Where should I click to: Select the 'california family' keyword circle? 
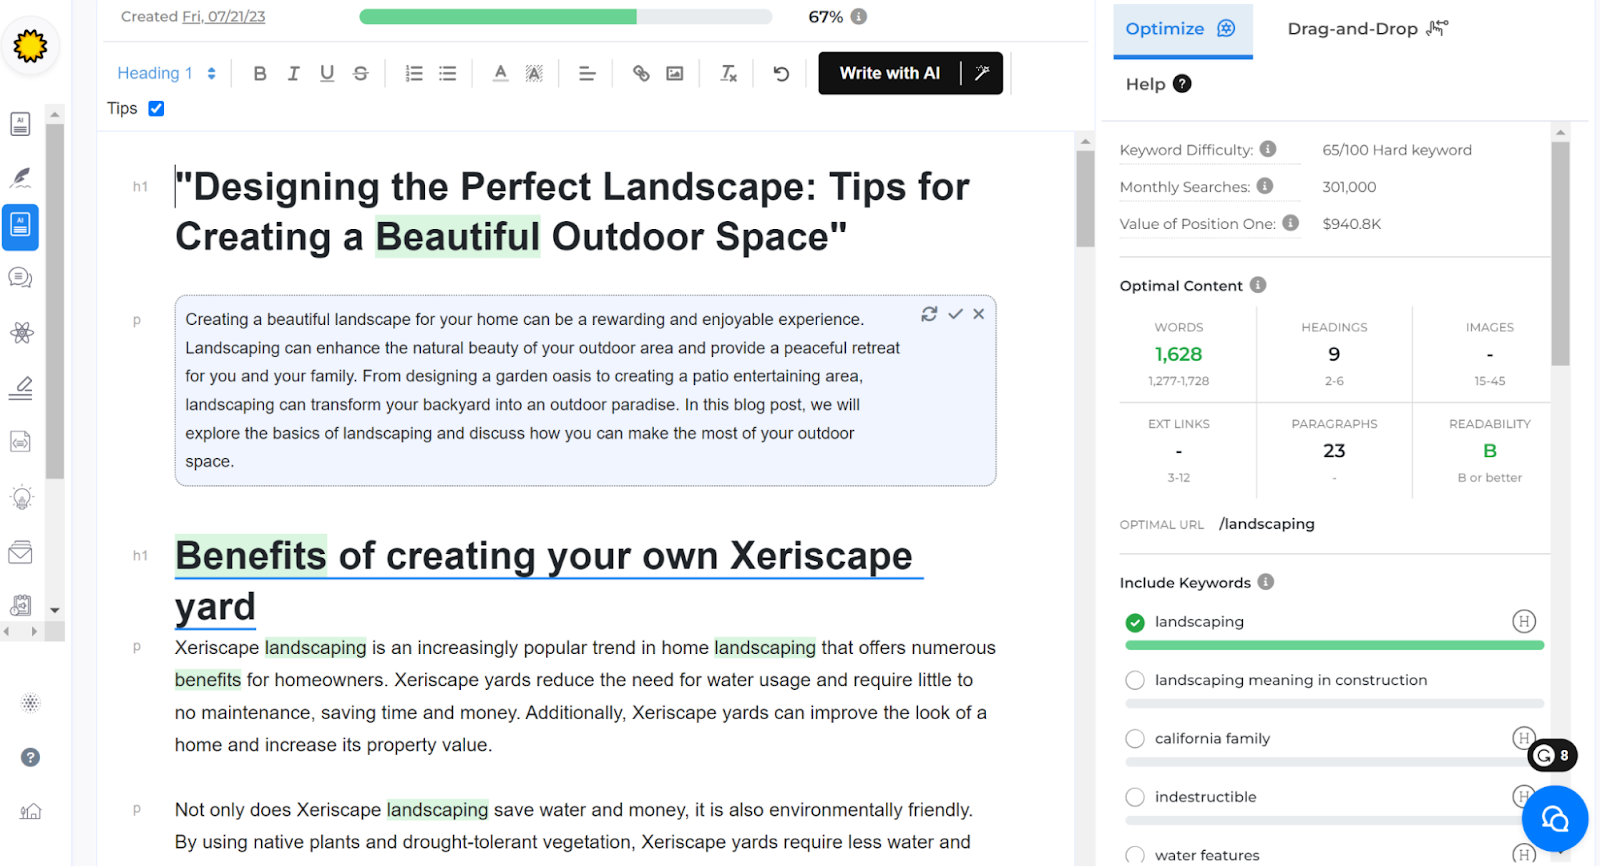[x=1135, y=739]
